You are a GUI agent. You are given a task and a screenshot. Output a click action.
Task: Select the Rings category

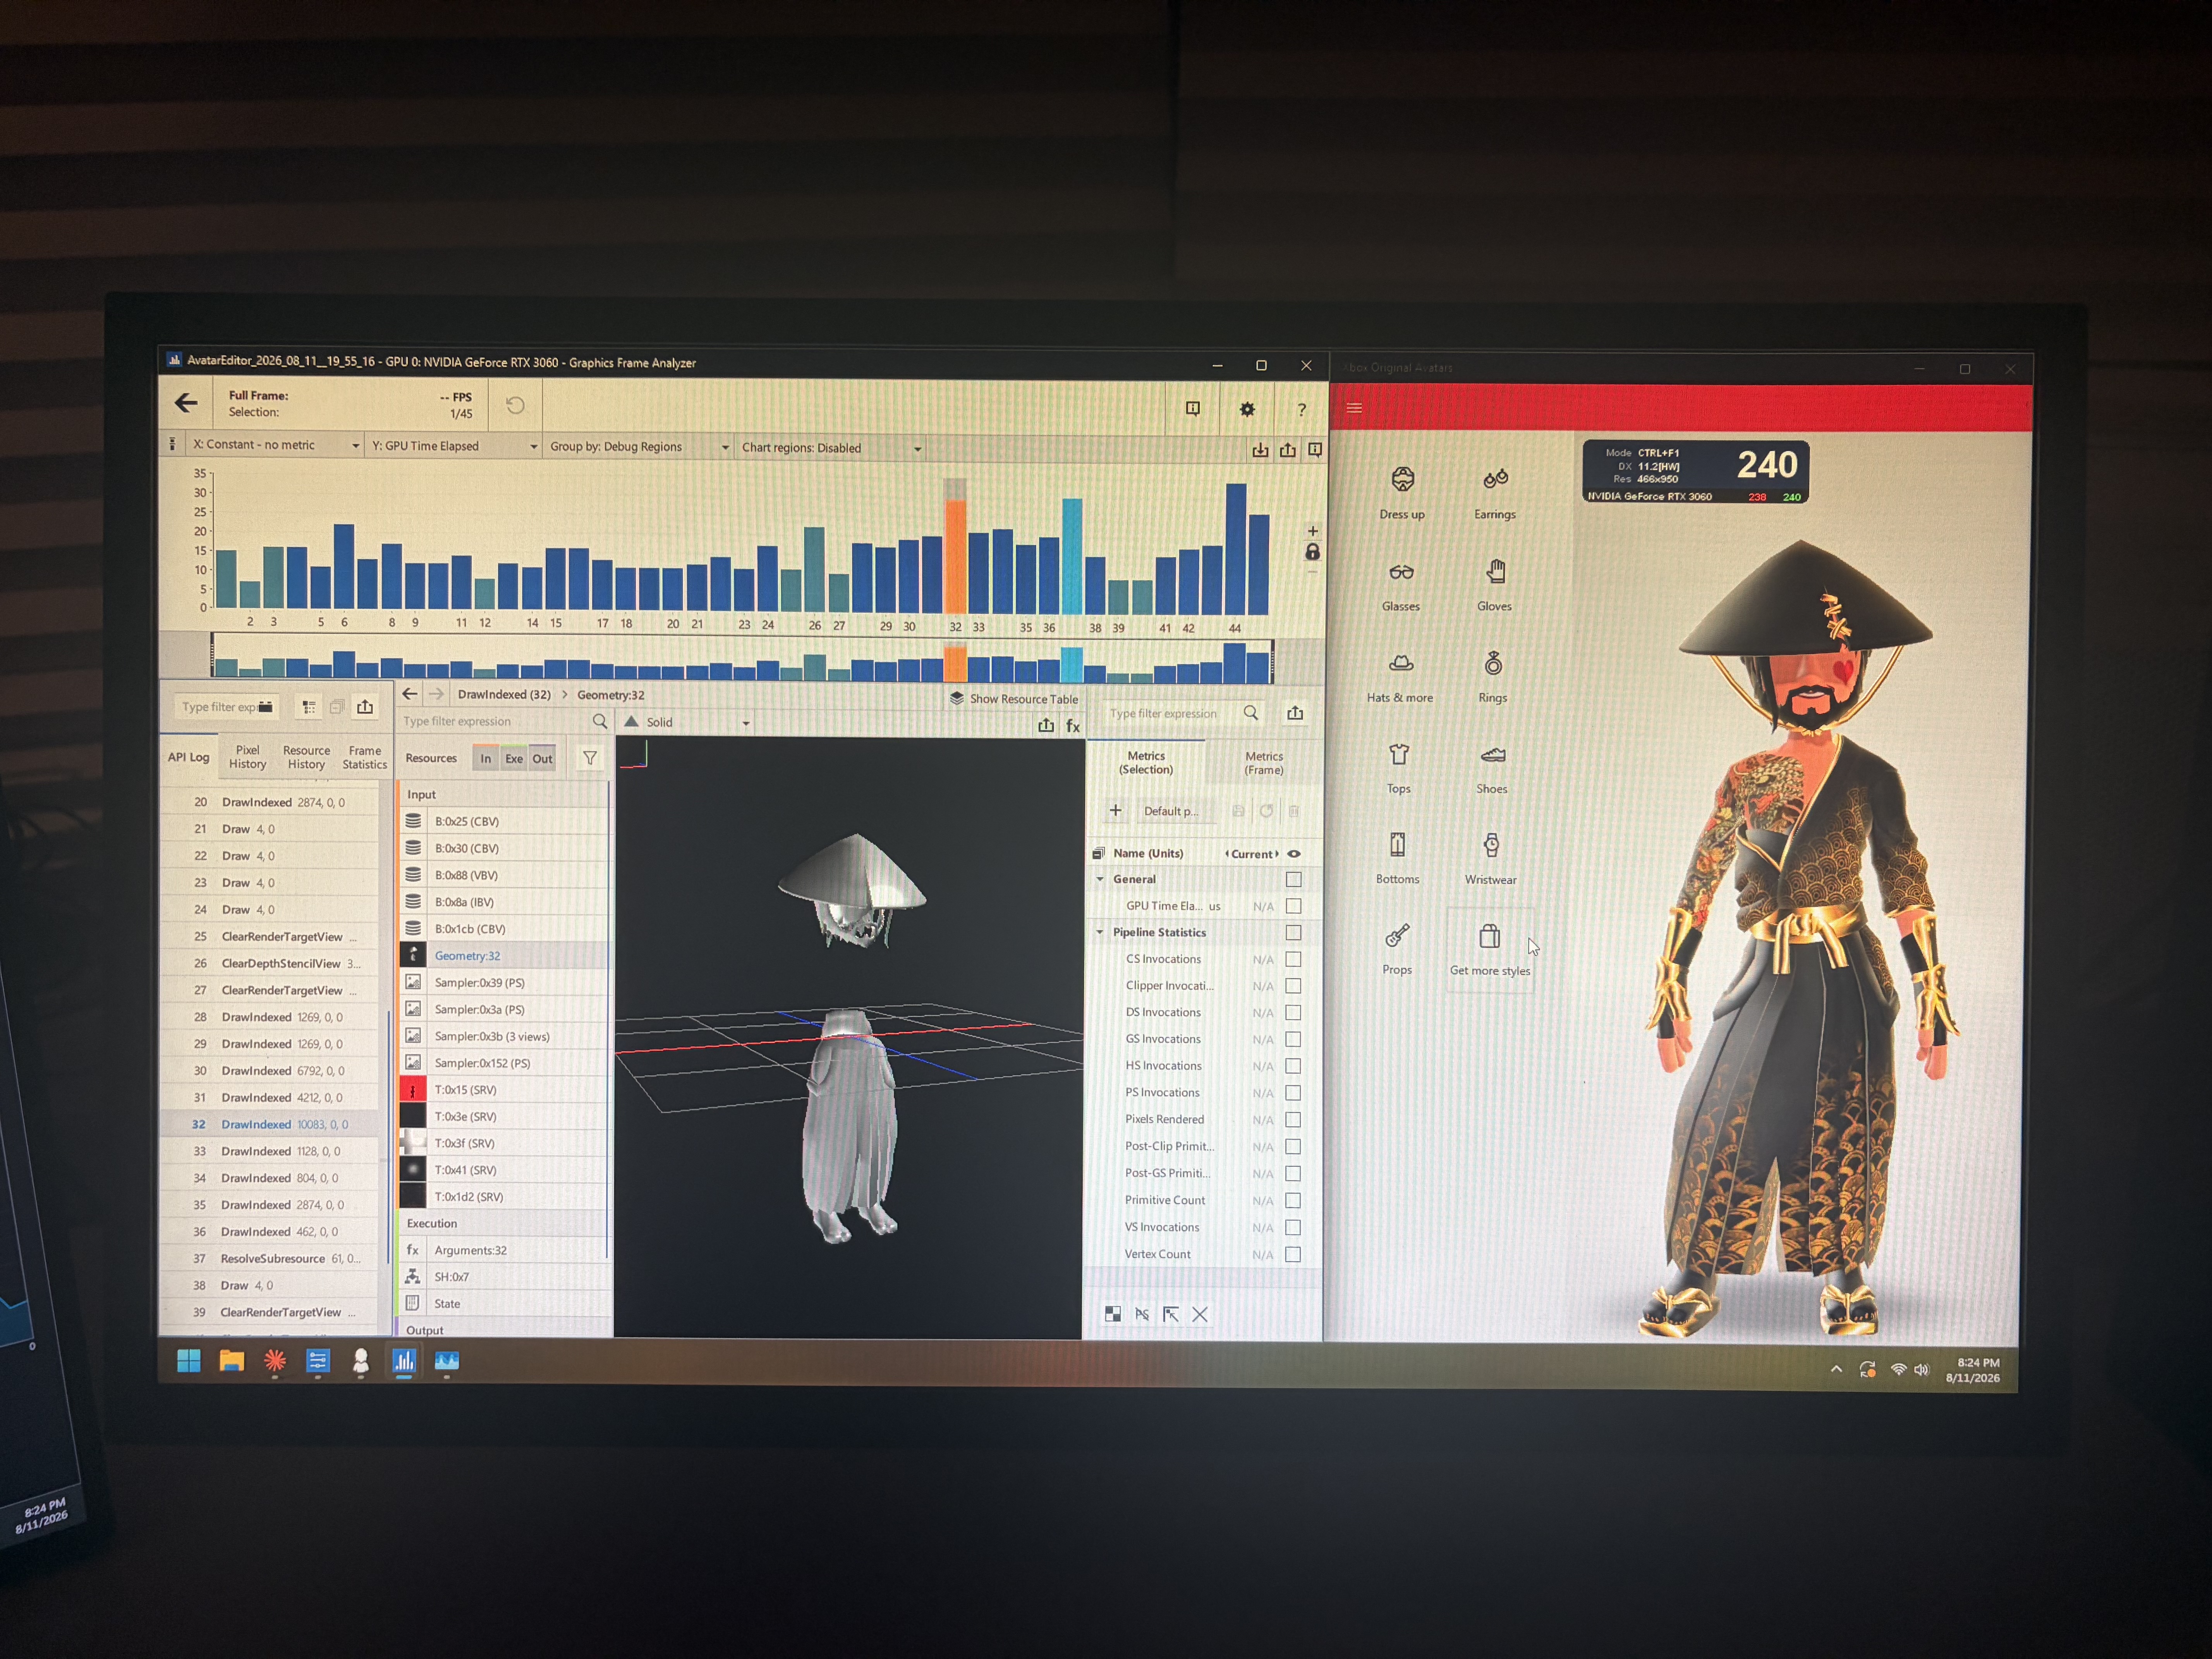(x=1493, y=677)
